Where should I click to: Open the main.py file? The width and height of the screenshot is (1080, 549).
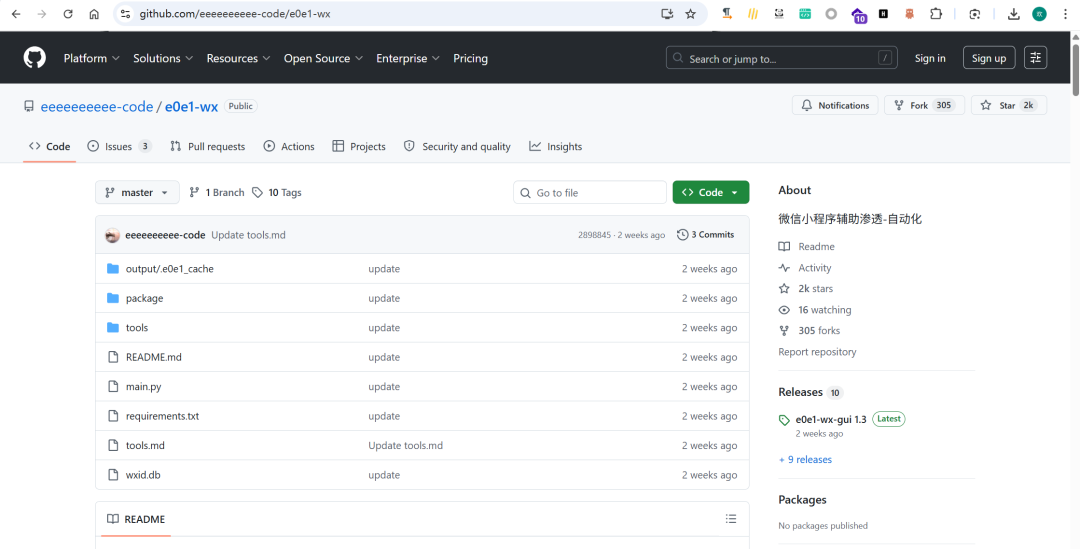(143, 386)
